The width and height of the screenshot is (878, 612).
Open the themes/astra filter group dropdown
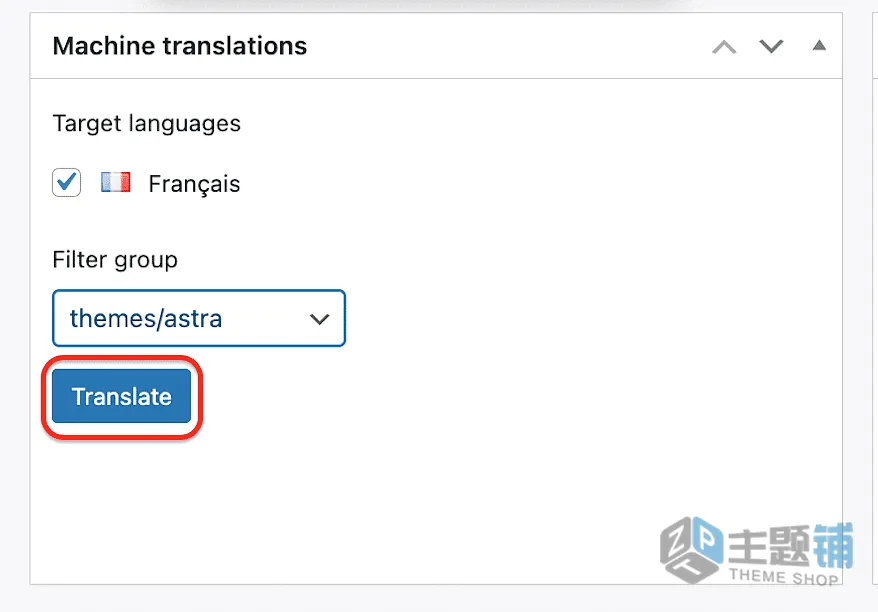pos(199,318)
